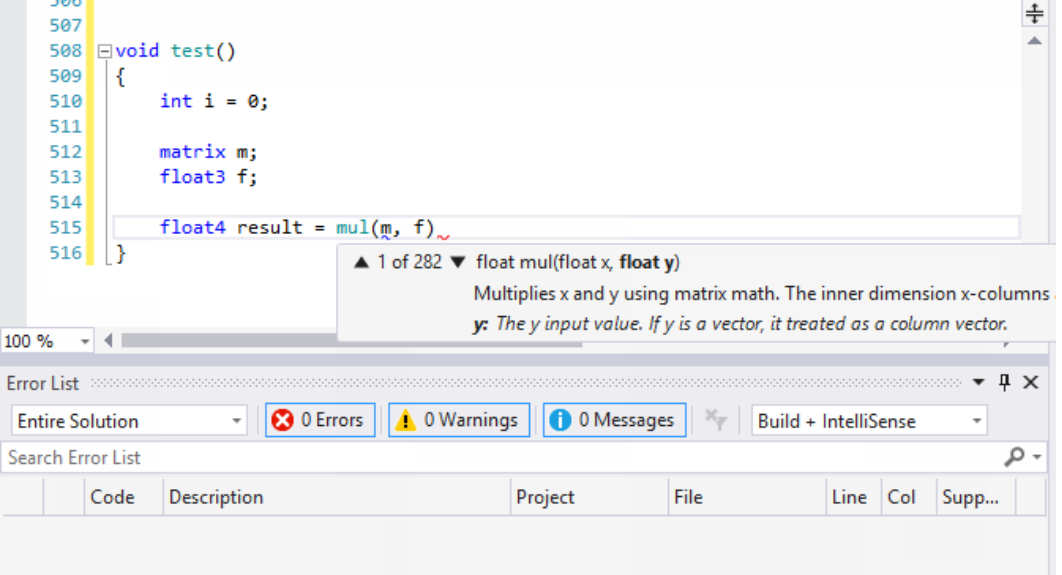Click the horizontal scrollbar left arrow
The image size is (1062, 575).
(109, 341)
